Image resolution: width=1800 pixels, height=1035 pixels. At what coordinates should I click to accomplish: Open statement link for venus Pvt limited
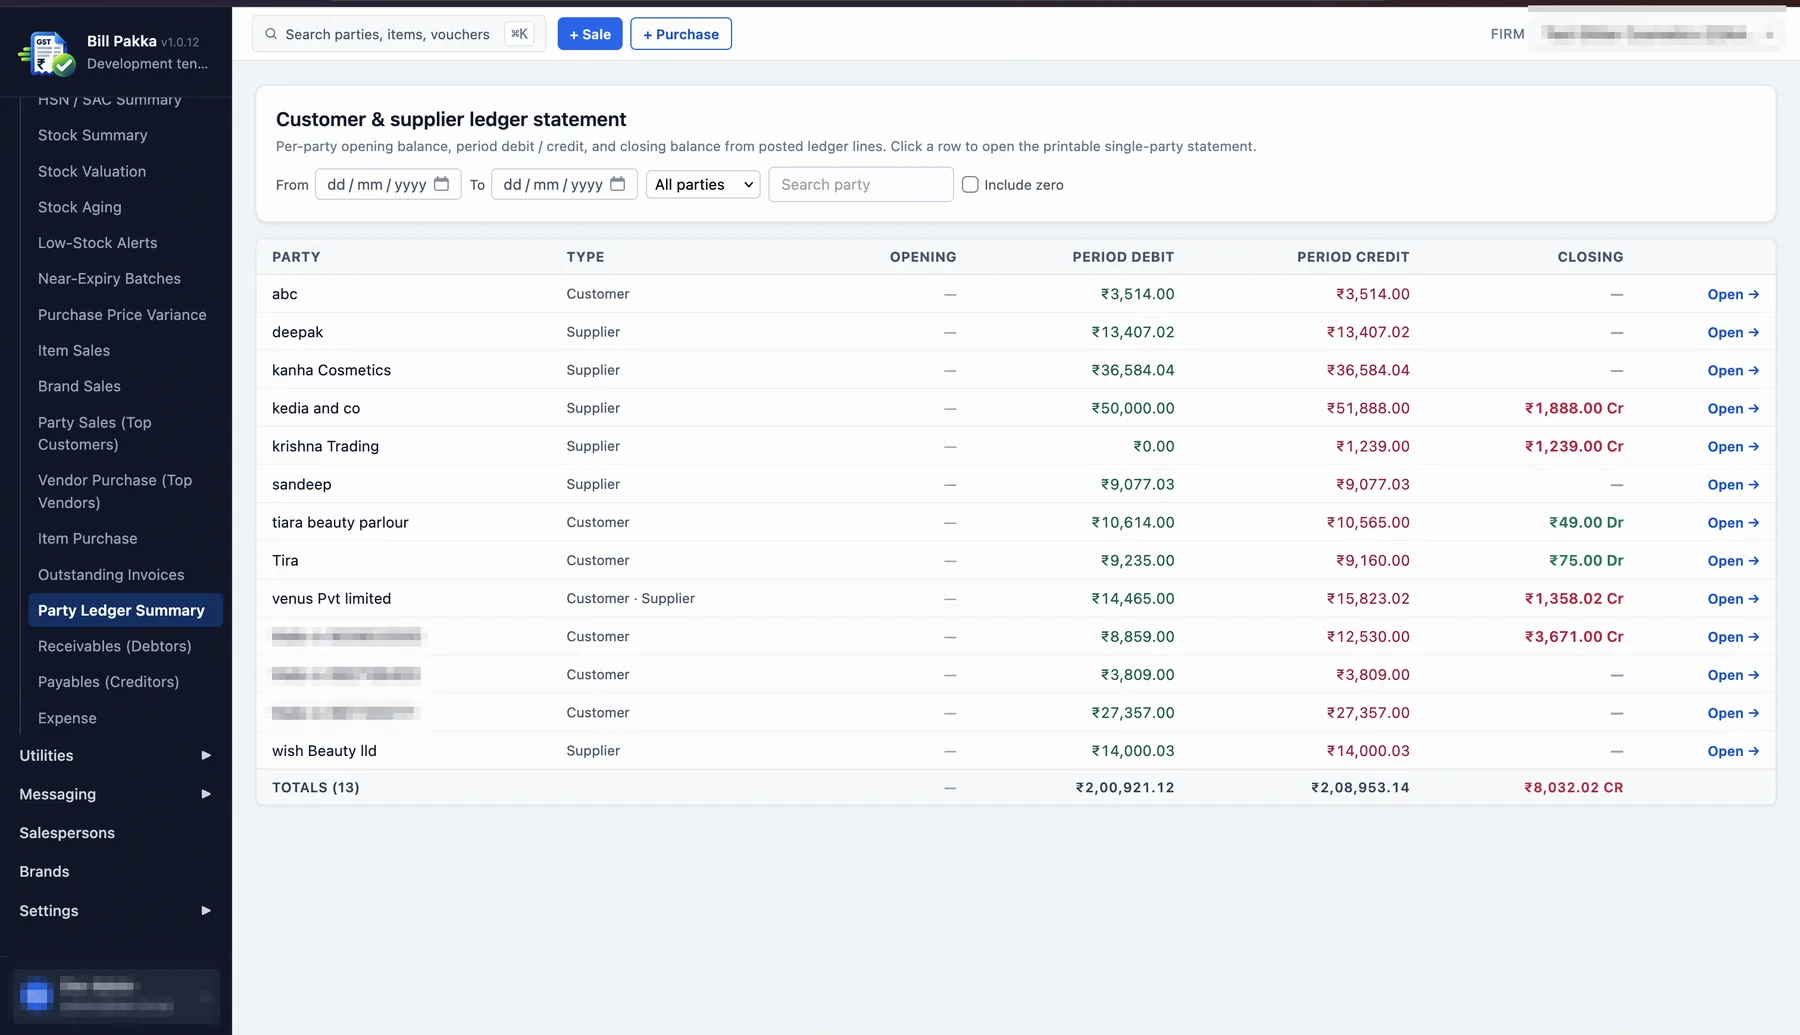[x=1733, y=599]
